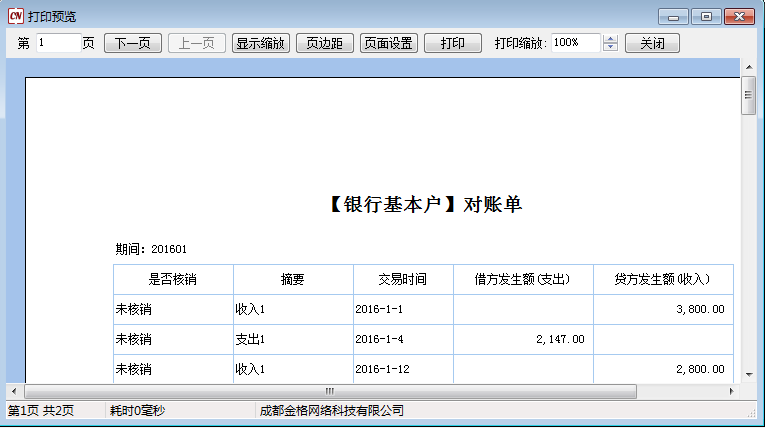This screenshot has height=428, width=765.
Task: Close the preview with 关闭 button
Action: [x=652, y=43]
